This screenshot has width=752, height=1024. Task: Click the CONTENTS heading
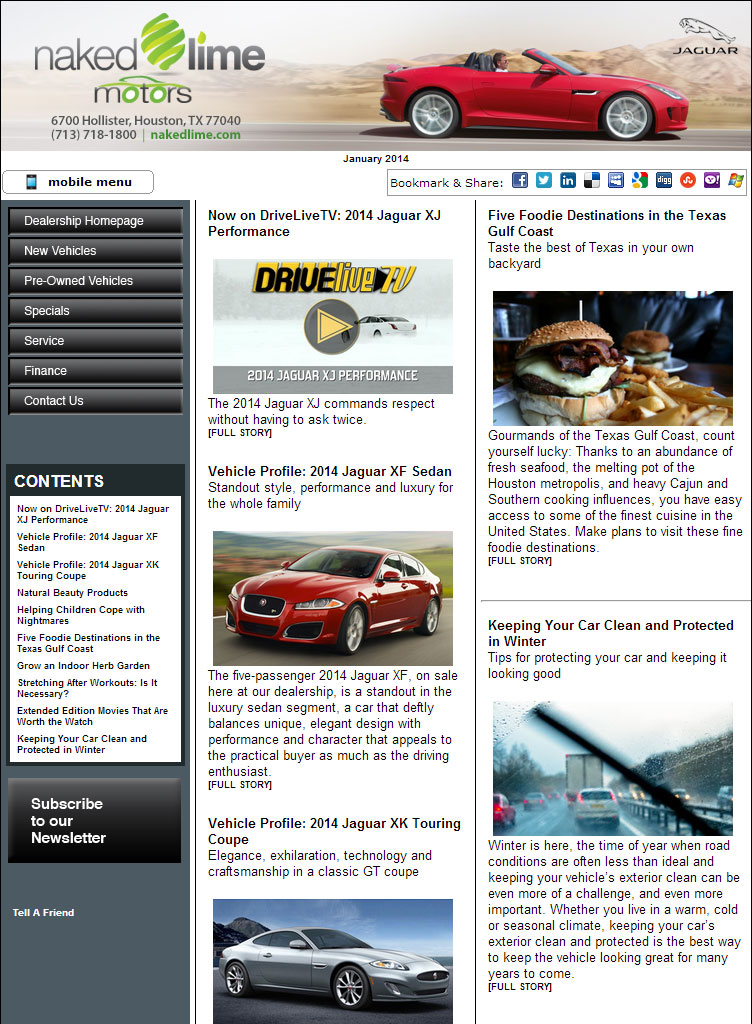click(59, 481)
